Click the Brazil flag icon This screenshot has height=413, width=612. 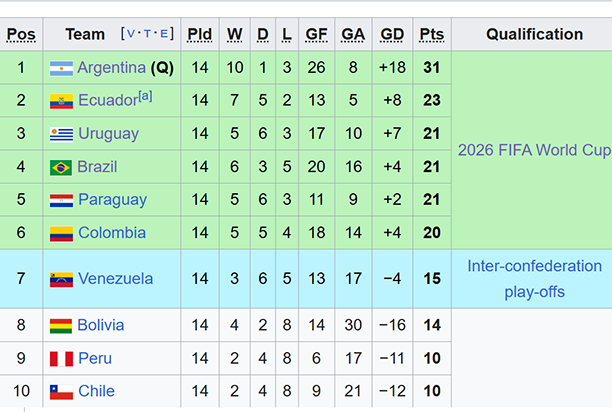click(x=60, y=168)
